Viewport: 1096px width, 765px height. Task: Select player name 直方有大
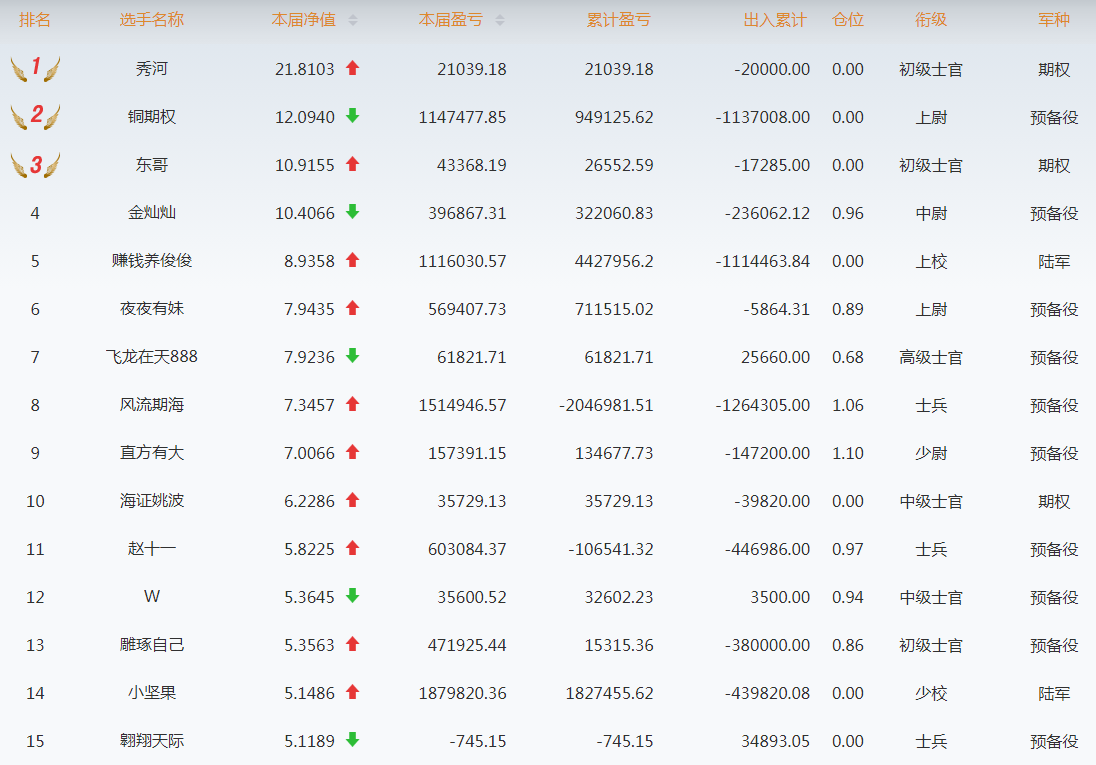click(x=152, y=452)
